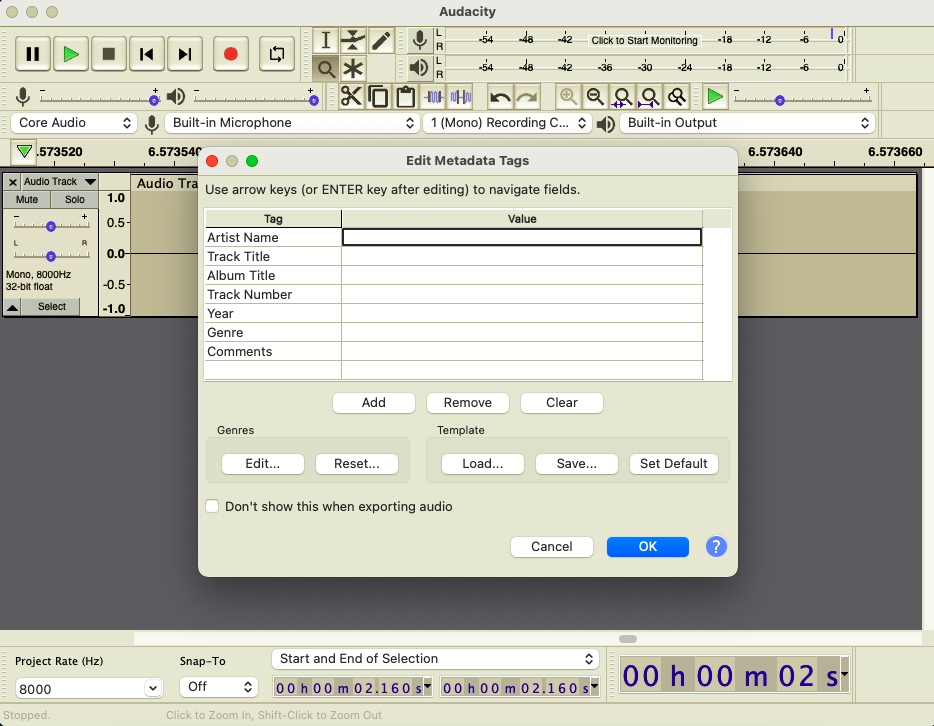Image resolution: width=934 pixels, height=726 pixels.
Task: Click the Record button
Action: pos(231,54)
